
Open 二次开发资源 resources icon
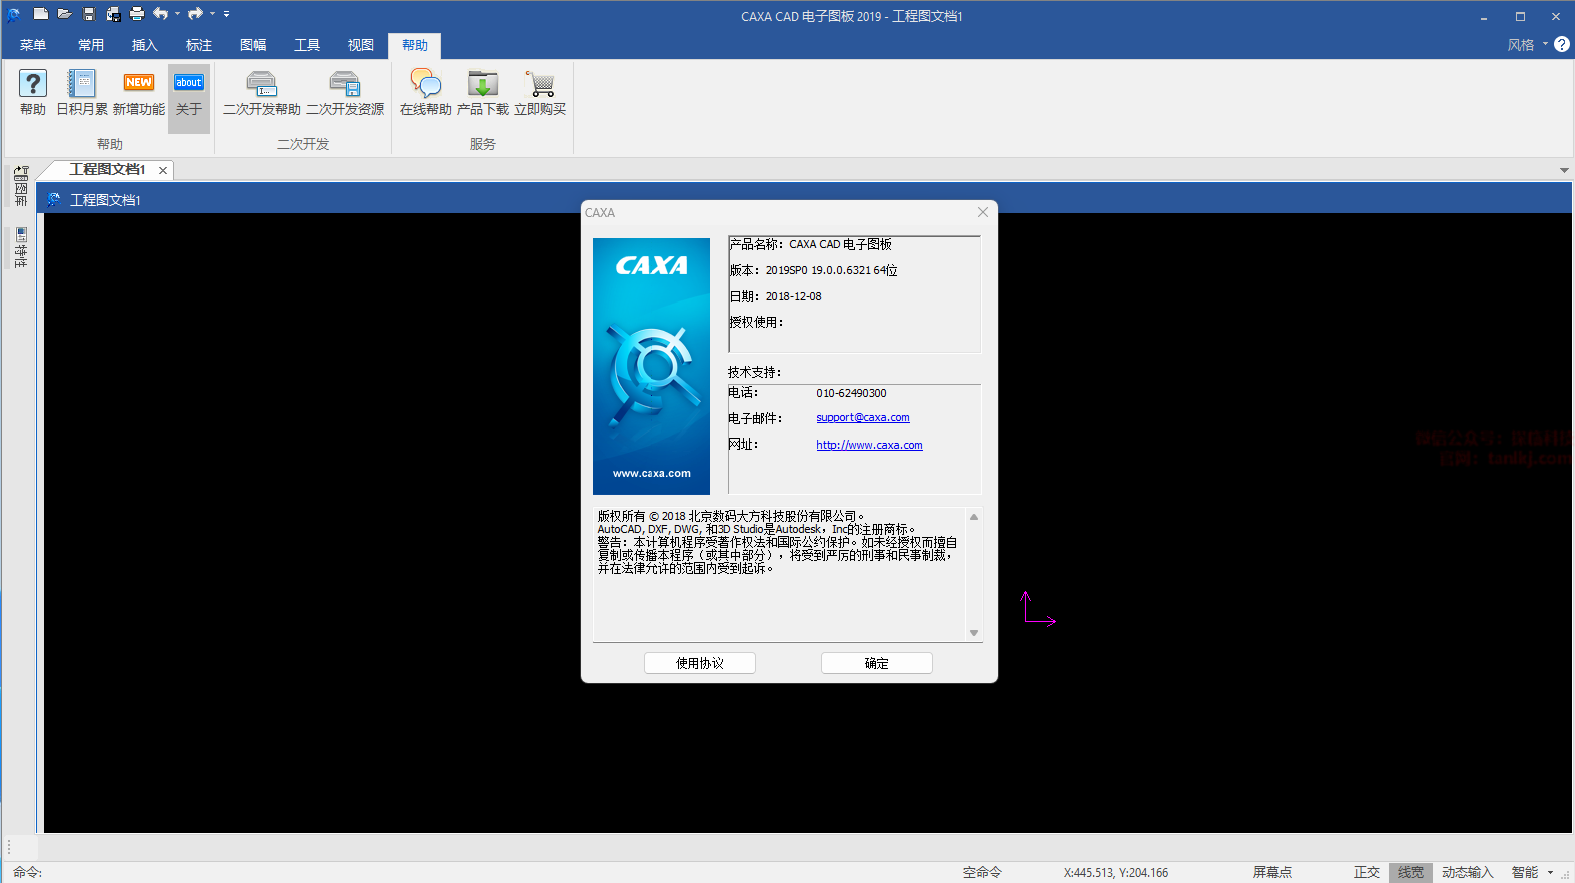tap(345, 84)
